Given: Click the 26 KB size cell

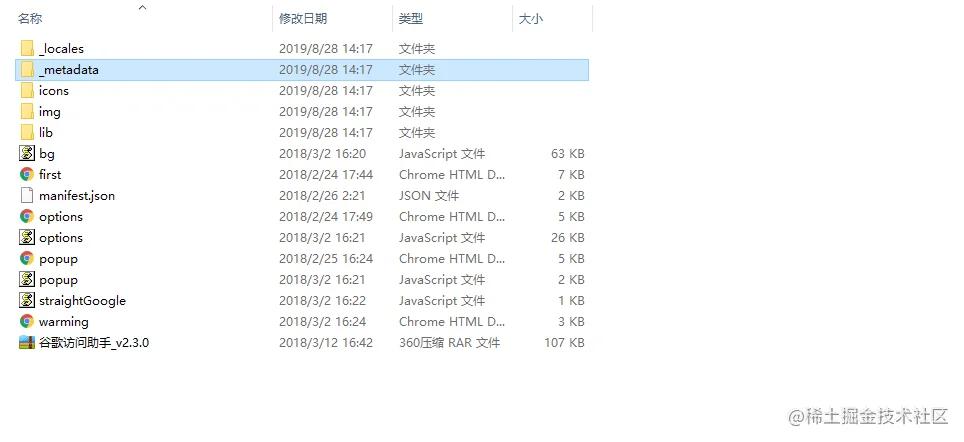Looking at the screenshot, I should 567,237.
